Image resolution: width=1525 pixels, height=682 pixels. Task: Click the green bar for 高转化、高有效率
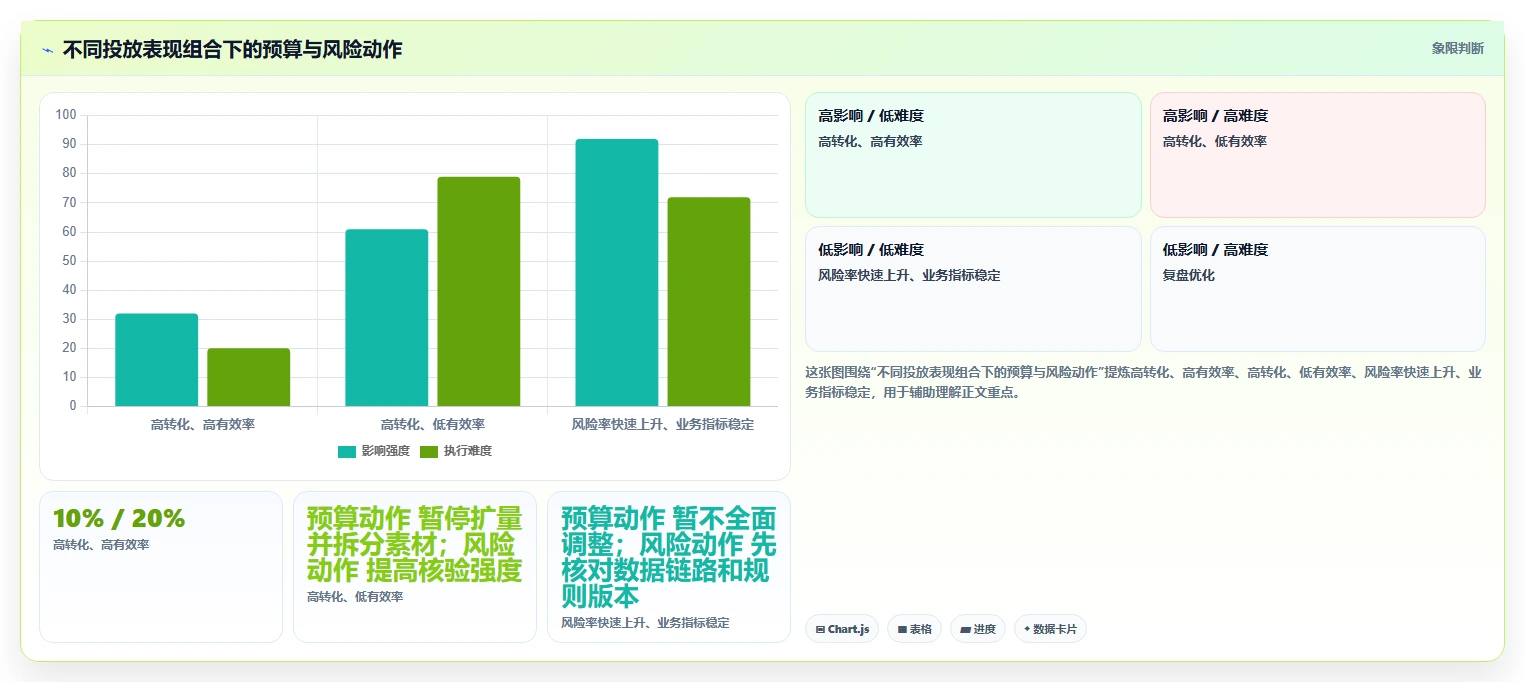(249, 377)
